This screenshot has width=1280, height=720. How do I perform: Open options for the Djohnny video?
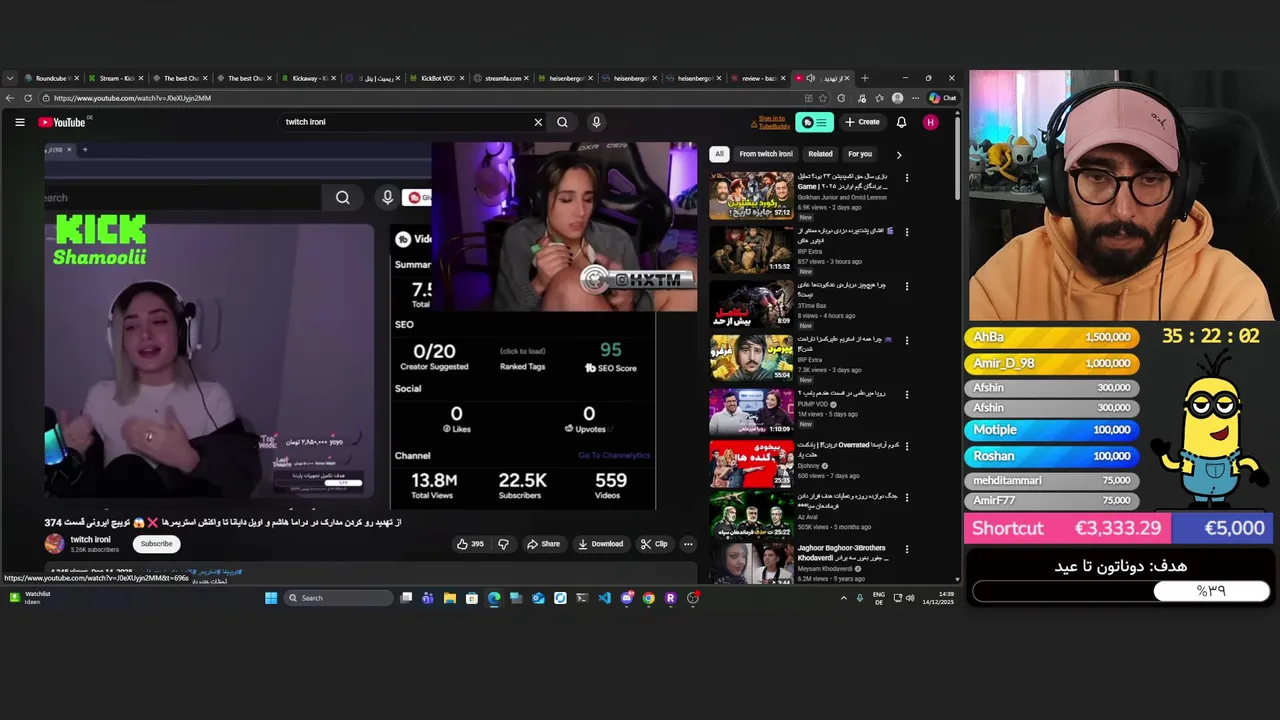click(907, 446)
